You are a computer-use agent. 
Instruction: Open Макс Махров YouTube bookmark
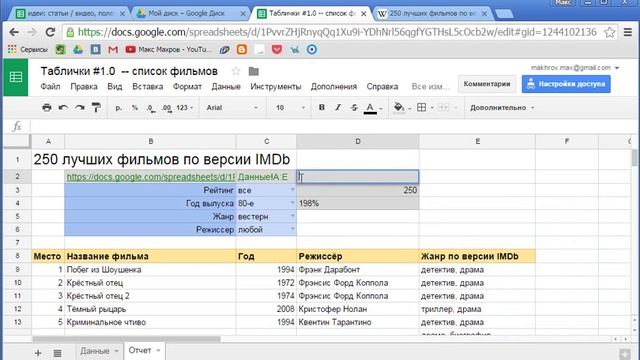(168, 49)
